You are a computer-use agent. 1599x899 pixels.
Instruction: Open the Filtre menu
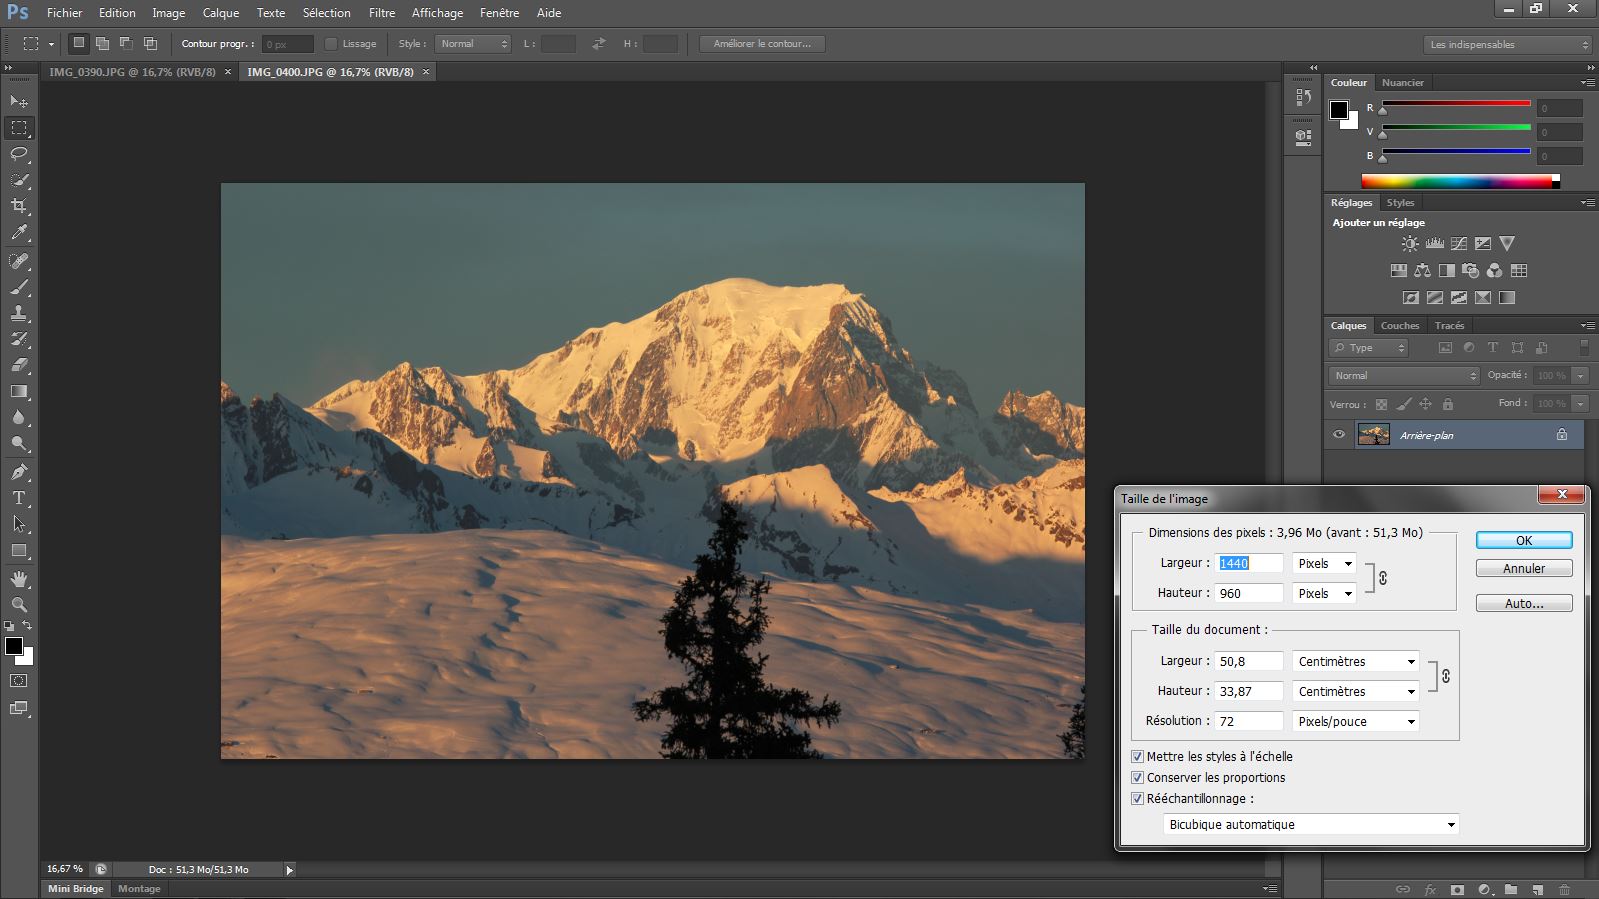381,13
